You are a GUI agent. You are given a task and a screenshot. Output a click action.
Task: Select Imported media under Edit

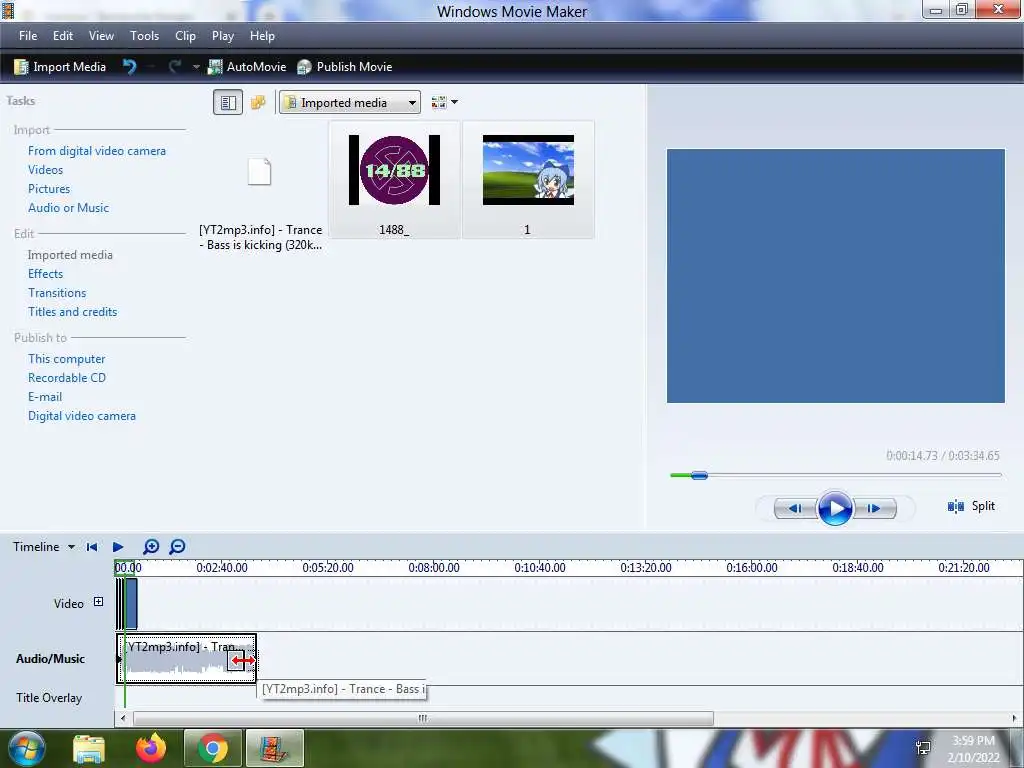click(x=70, y=255)
